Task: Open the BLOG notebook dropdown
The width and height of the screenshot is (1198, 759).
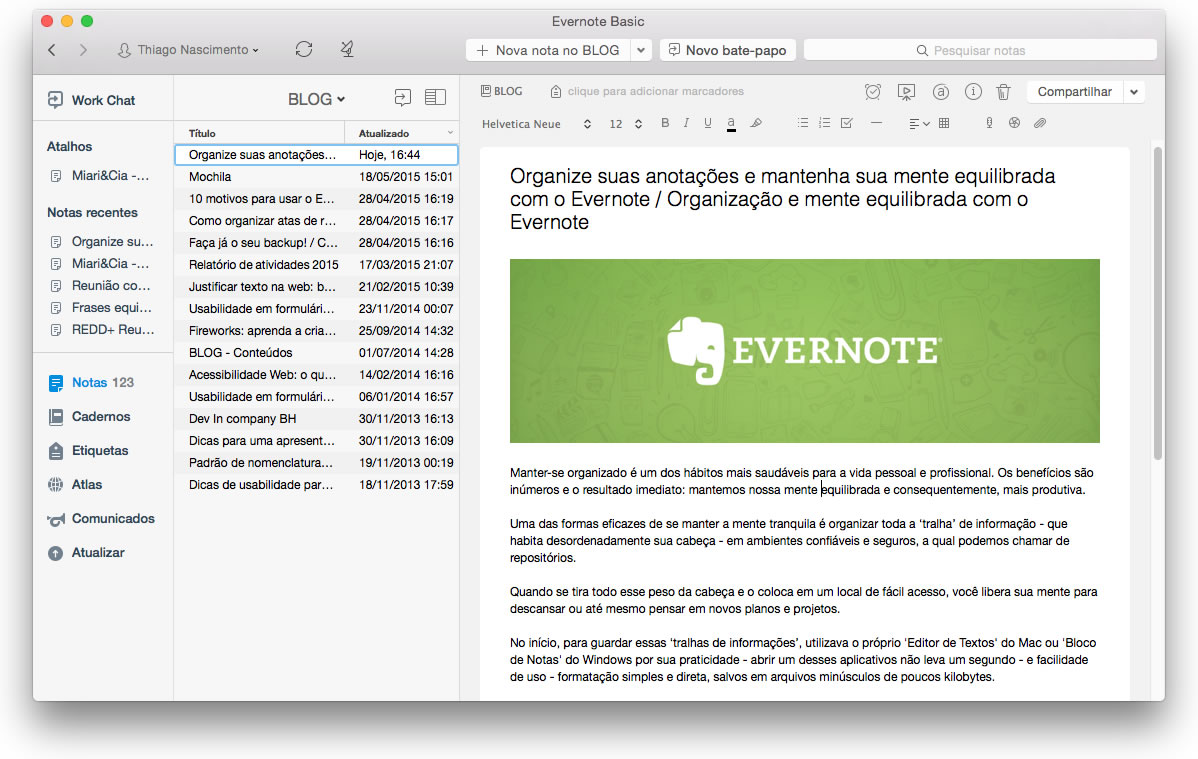Action: coord(316,99)
